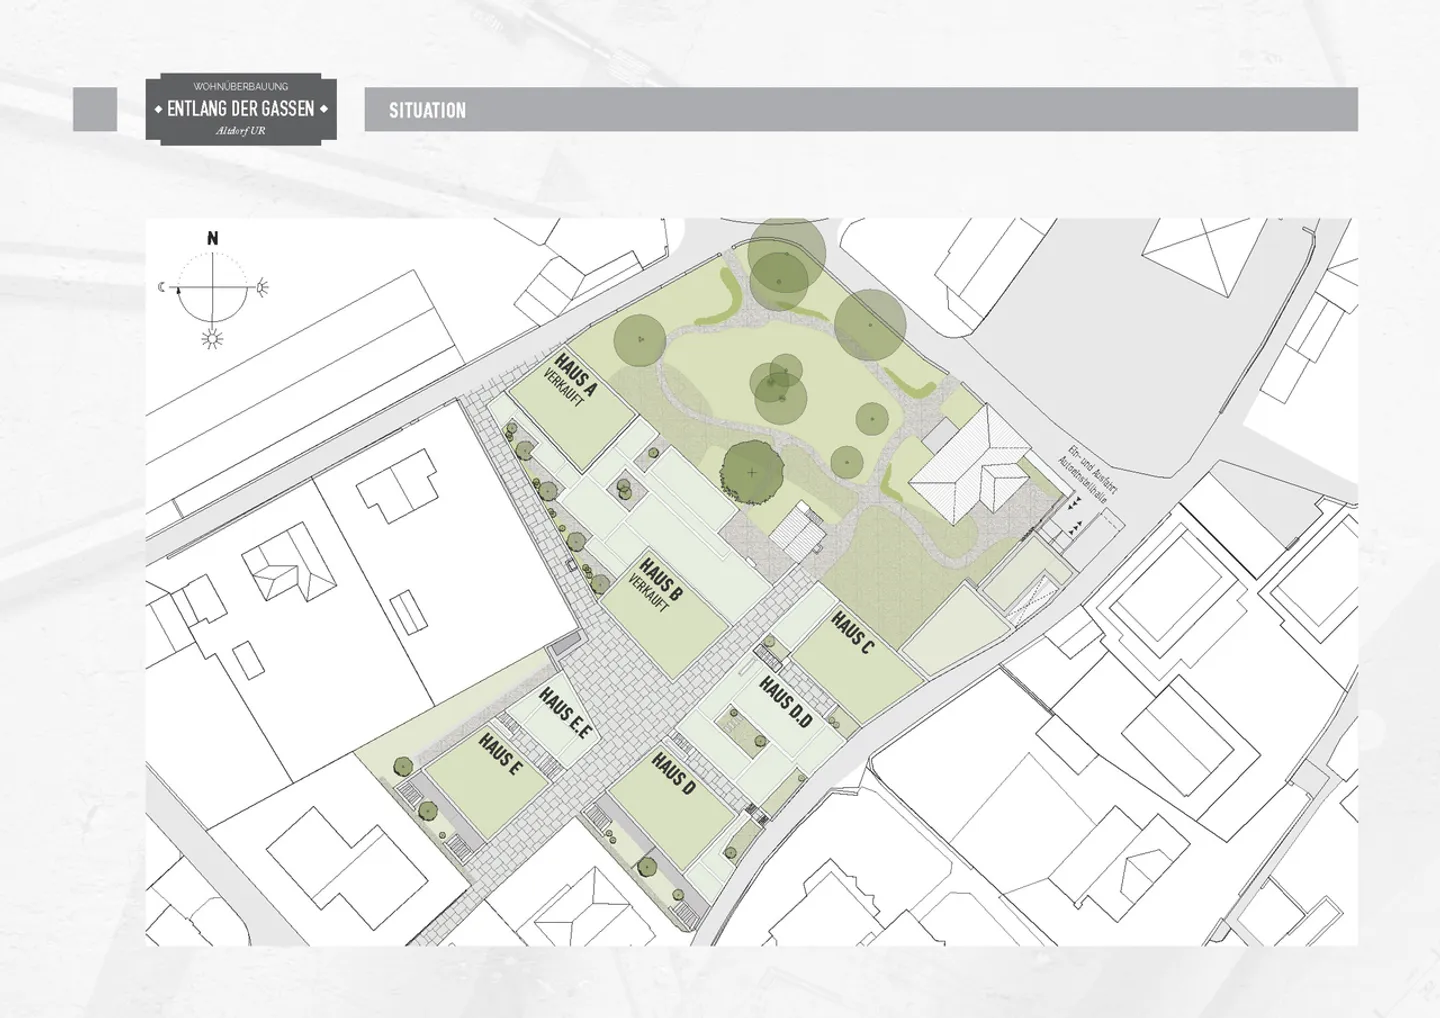
Task: Select the Haus A label
Action: pos(575,374)
